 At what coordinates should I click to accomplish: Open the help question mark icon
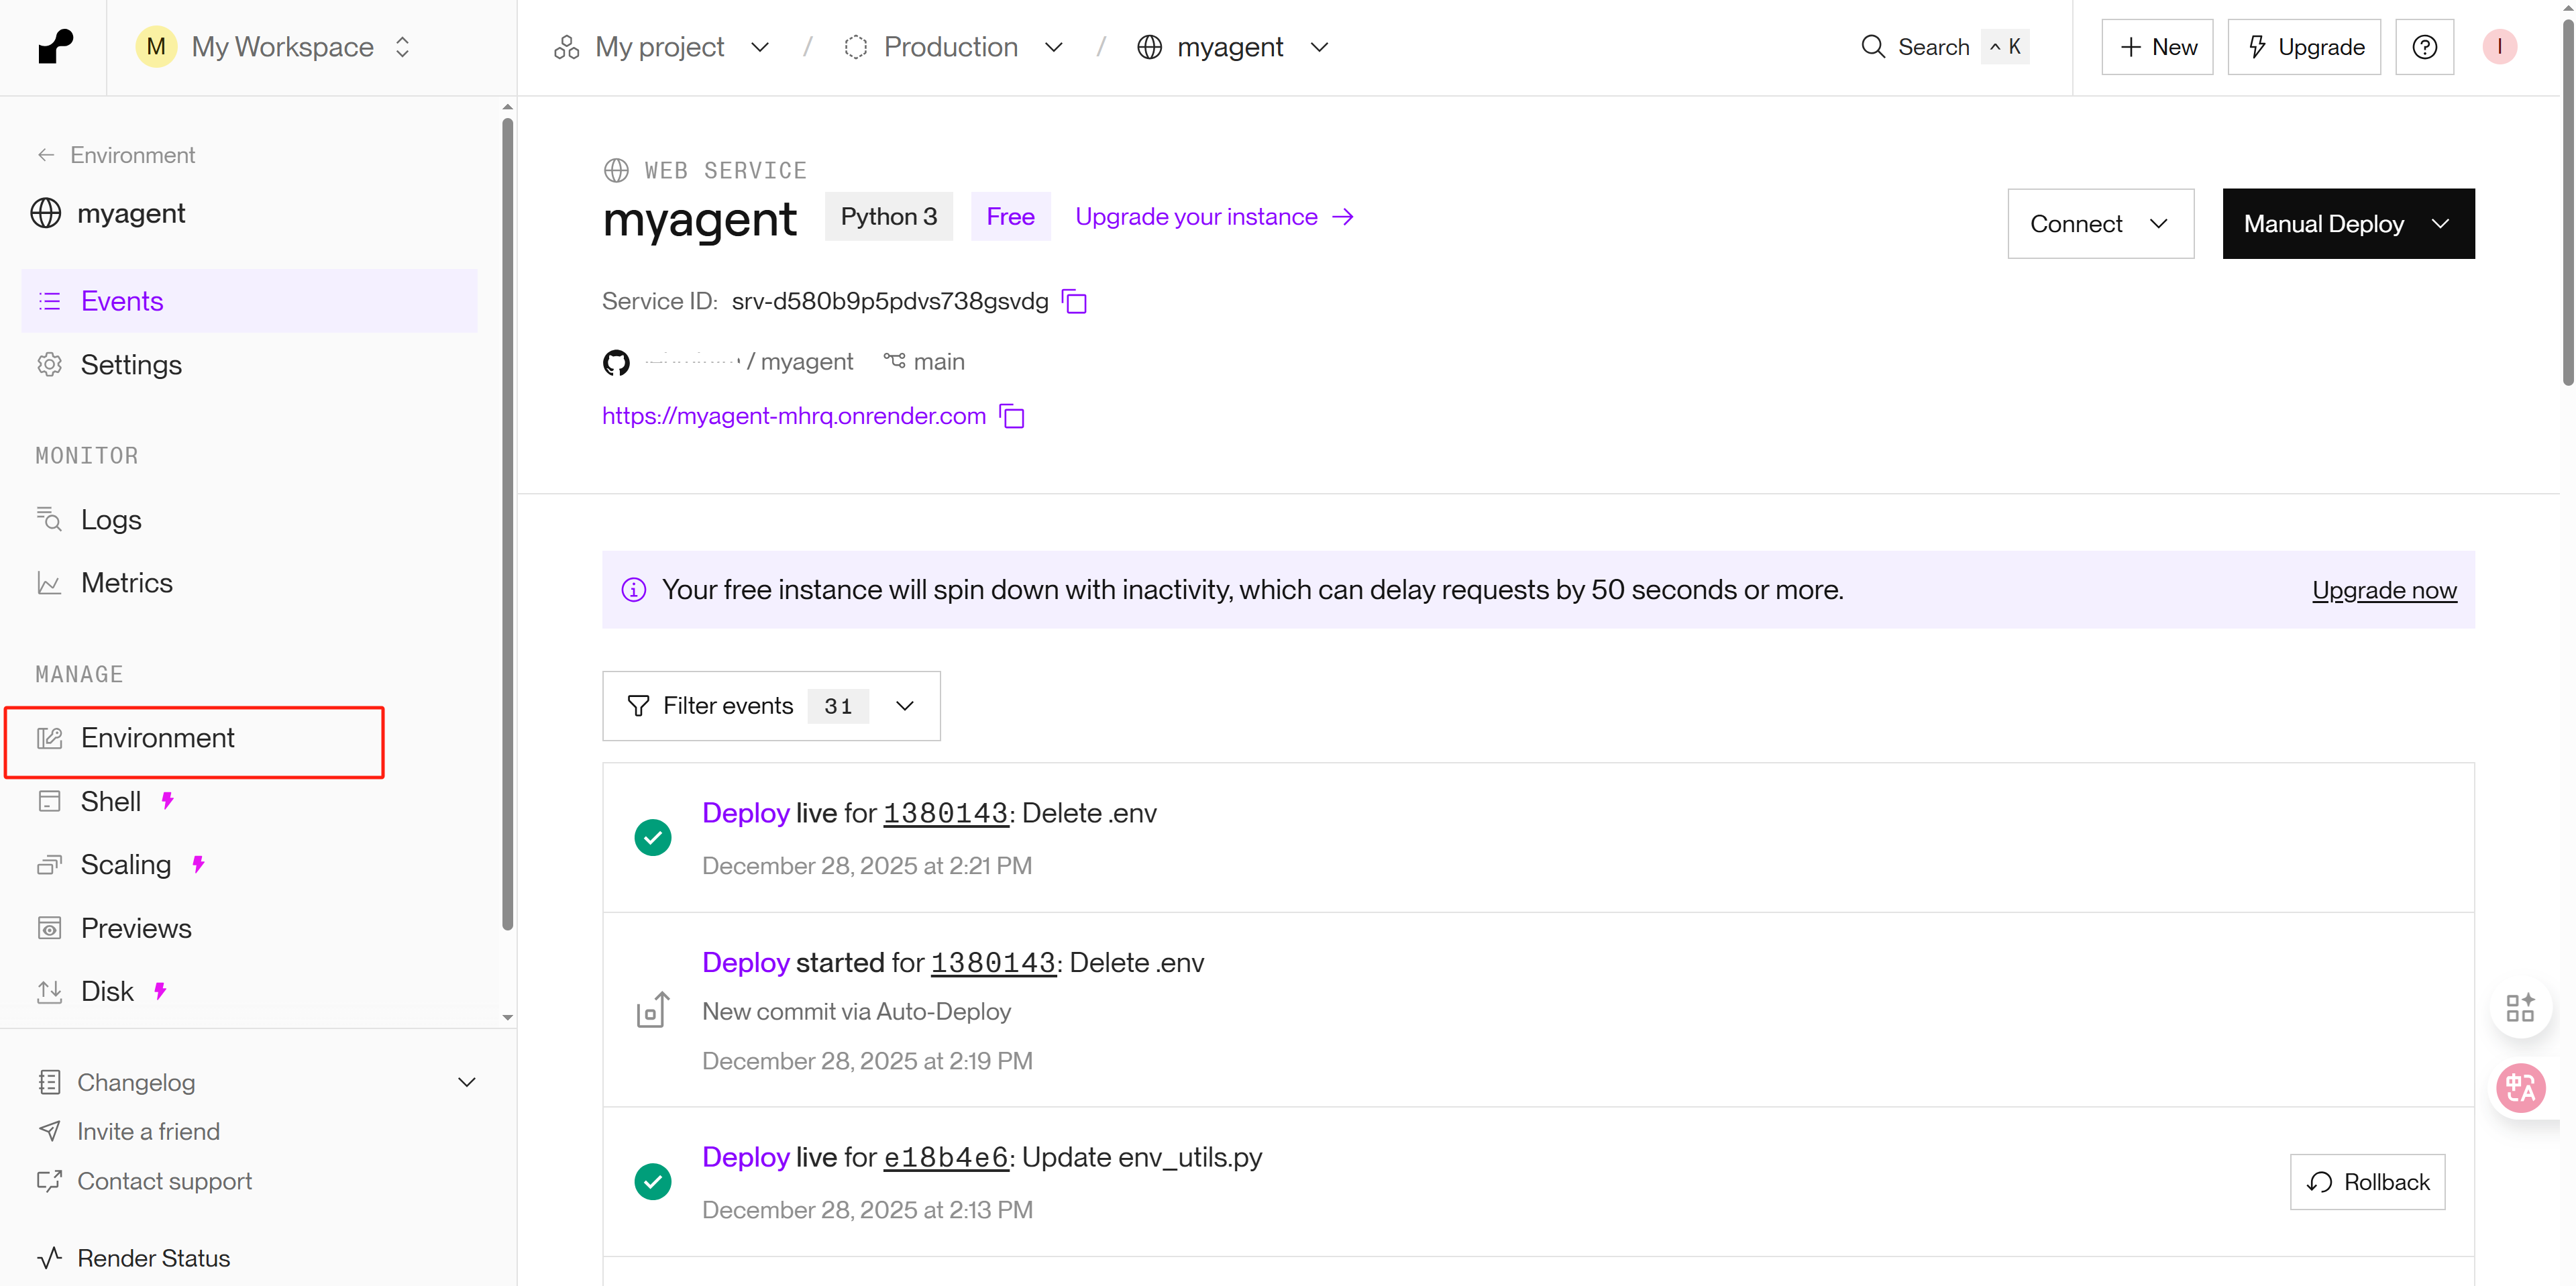click(2424, 47)
